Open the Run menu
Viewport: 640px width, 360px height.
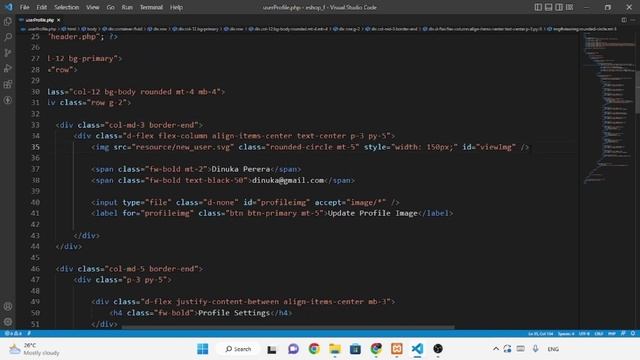(127, 7)
